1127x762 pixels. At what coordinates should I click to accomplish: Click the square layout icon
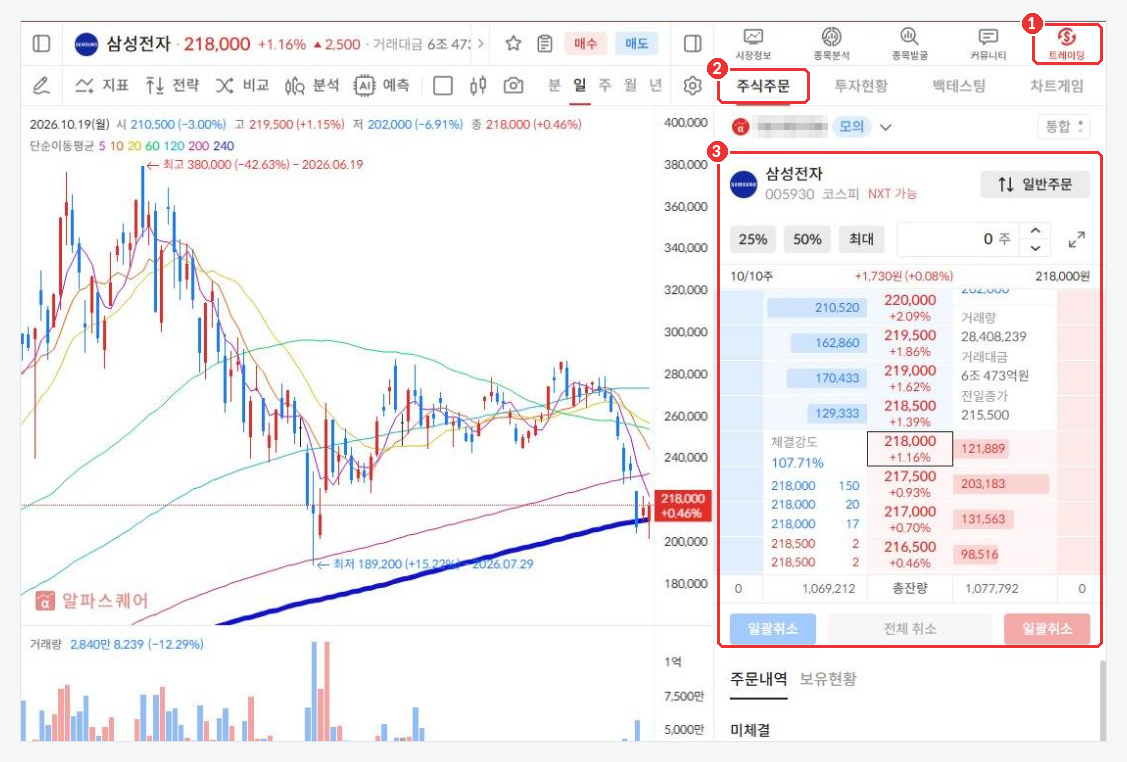coord(443,86)
